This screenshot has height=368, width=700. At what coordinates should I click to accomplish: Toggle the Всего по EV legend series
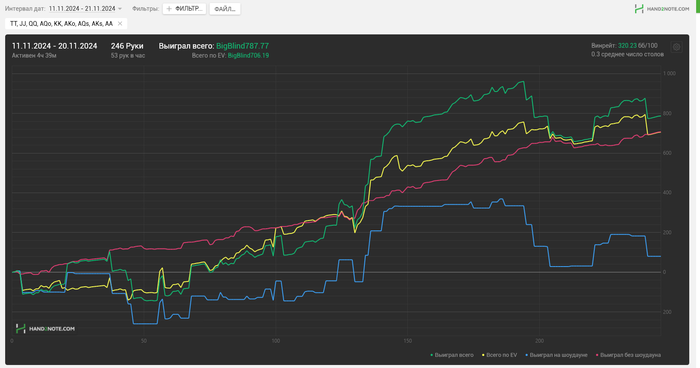499,355
